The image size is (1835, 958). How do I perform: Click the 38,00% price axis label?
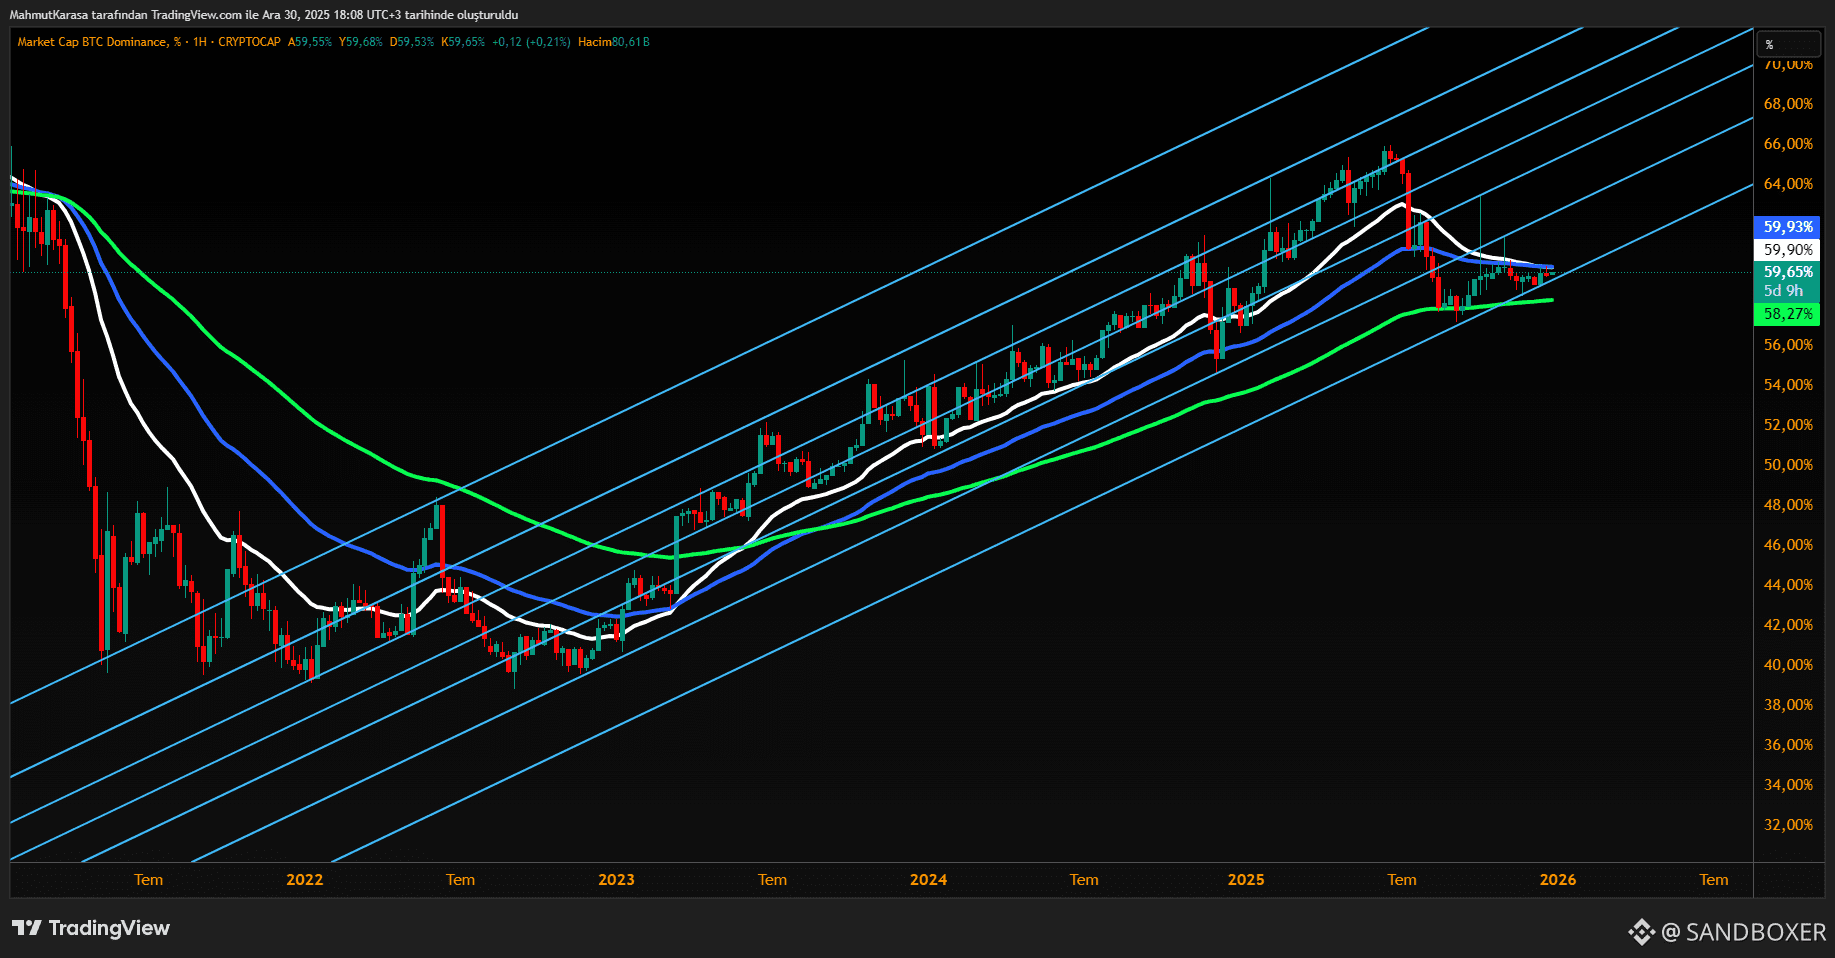1788,705
